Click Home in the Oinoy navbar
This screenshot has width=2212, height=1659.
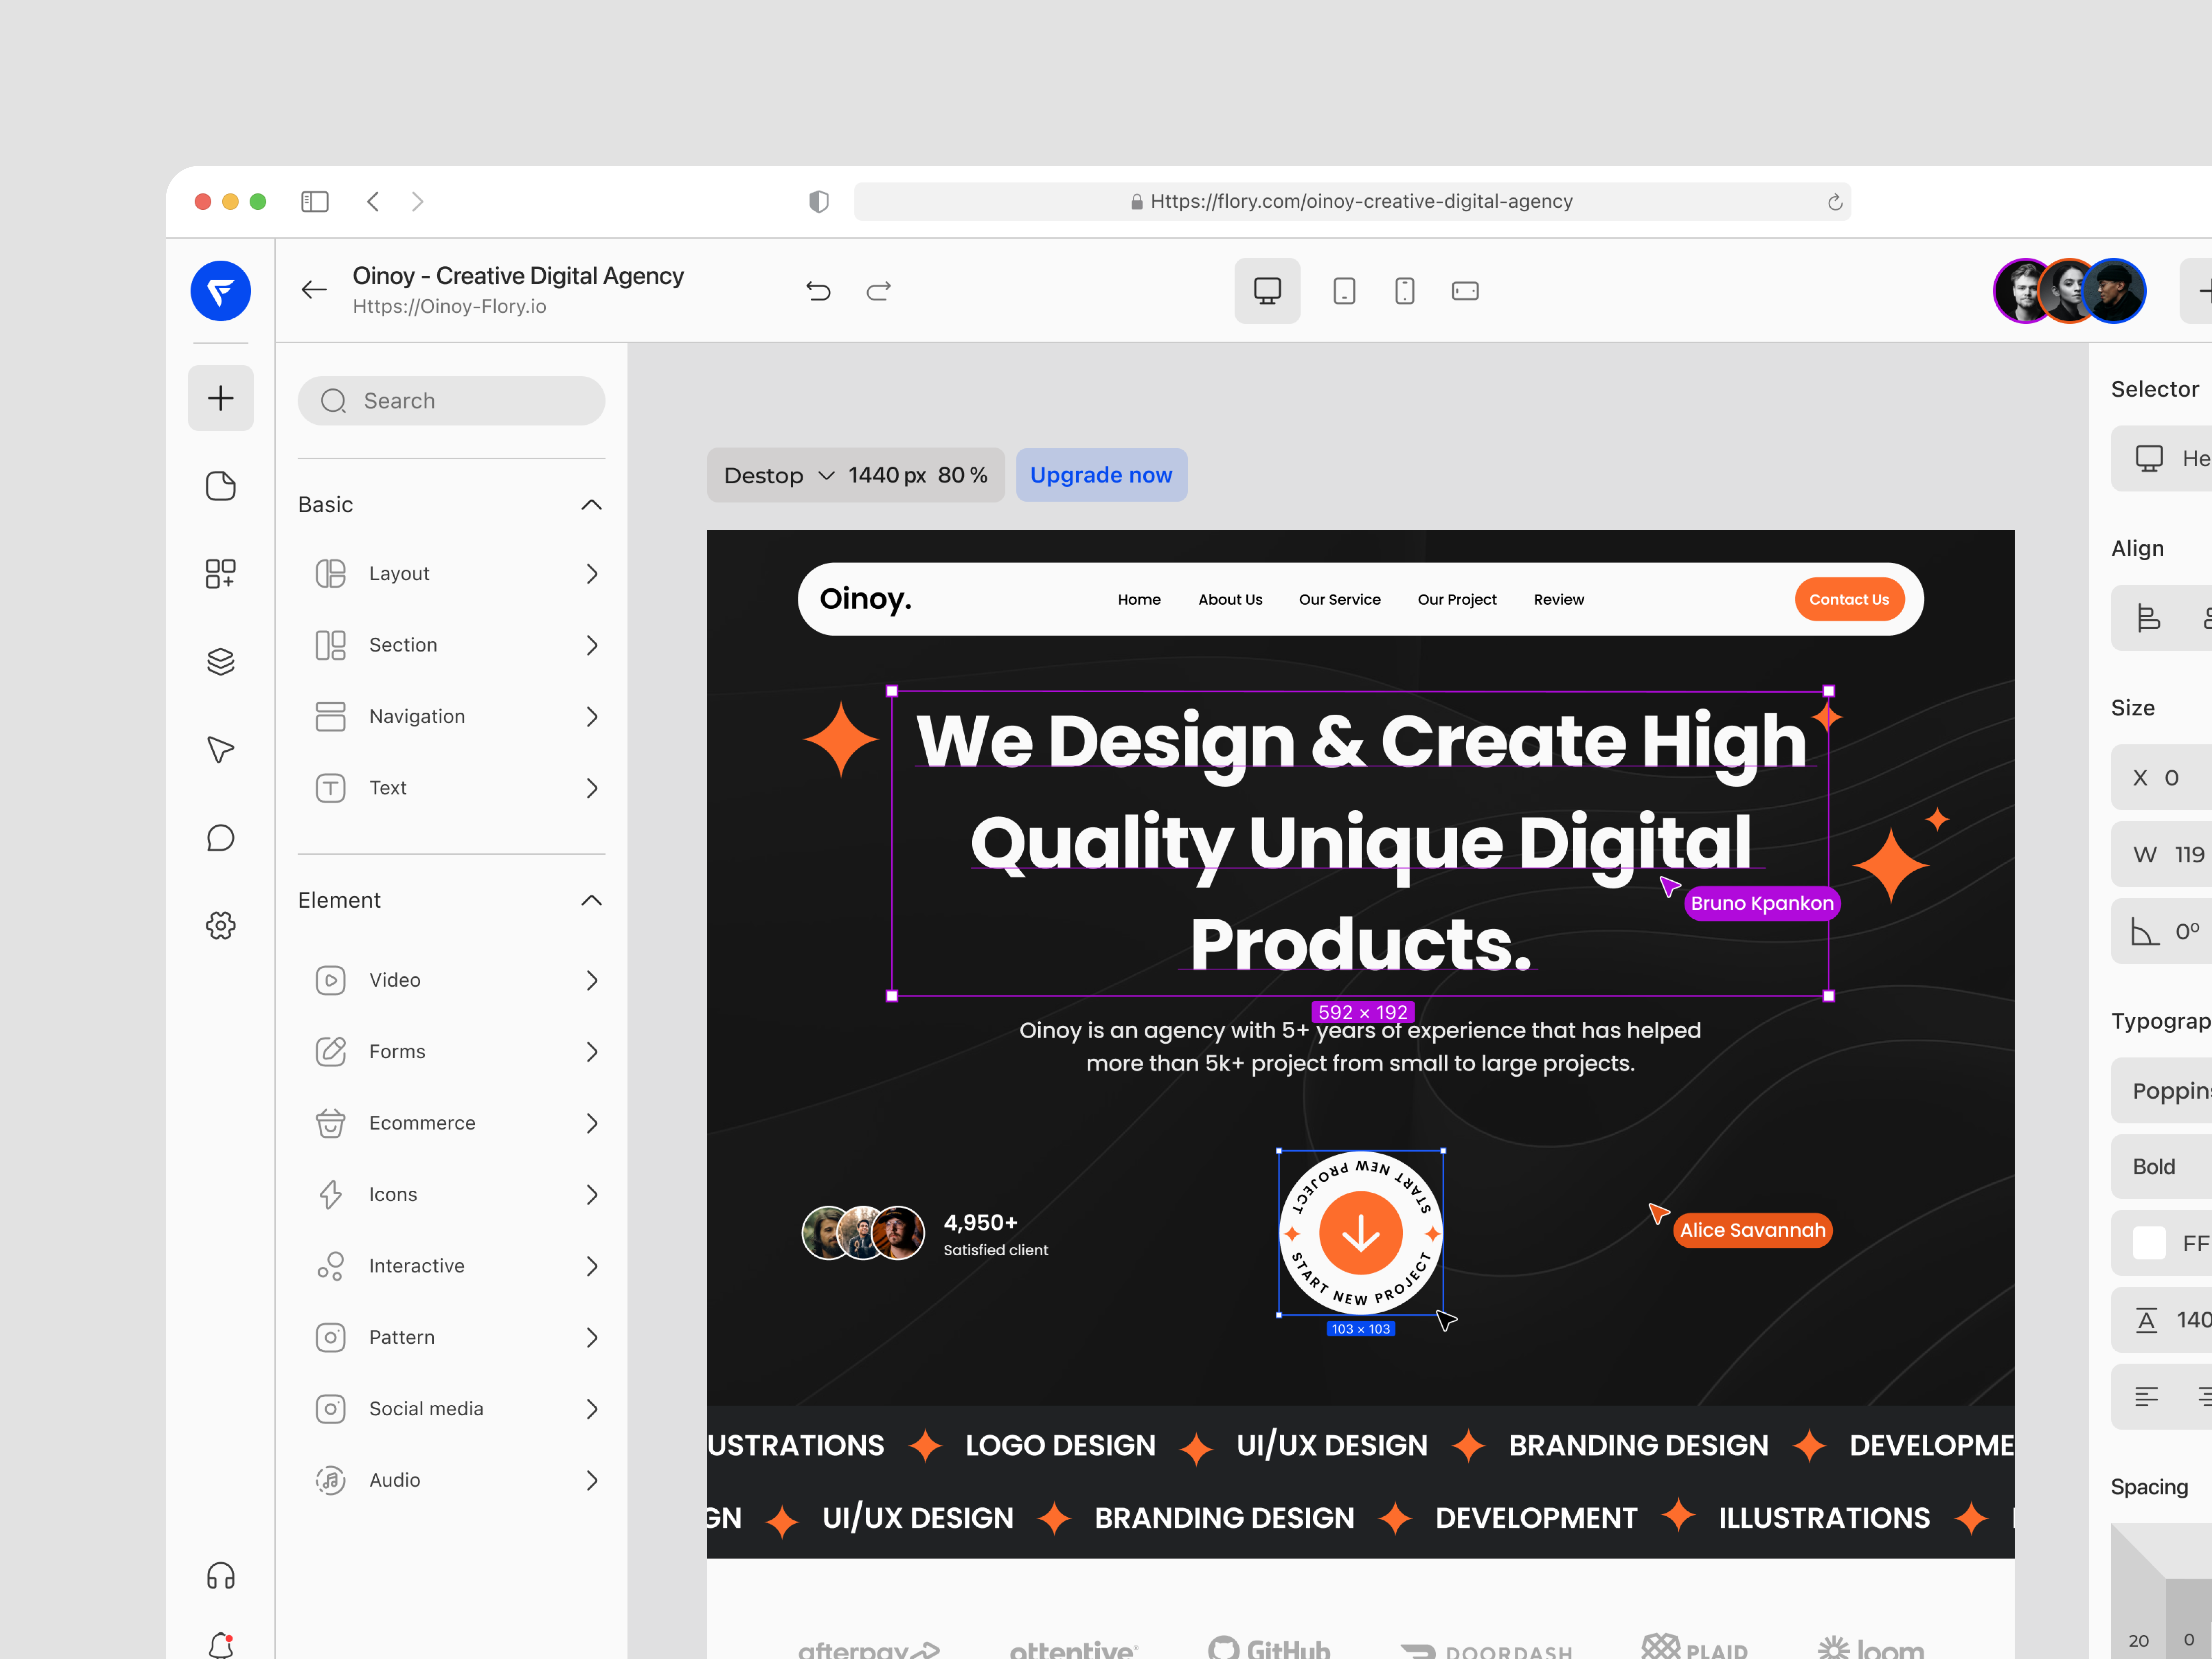[1139, 599]
